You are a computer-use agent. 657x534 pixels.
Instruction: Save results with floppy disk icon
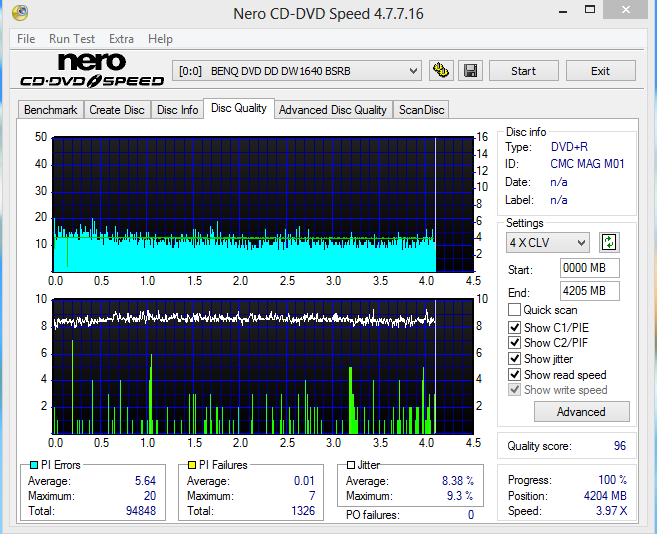click(x=470, y=70)
